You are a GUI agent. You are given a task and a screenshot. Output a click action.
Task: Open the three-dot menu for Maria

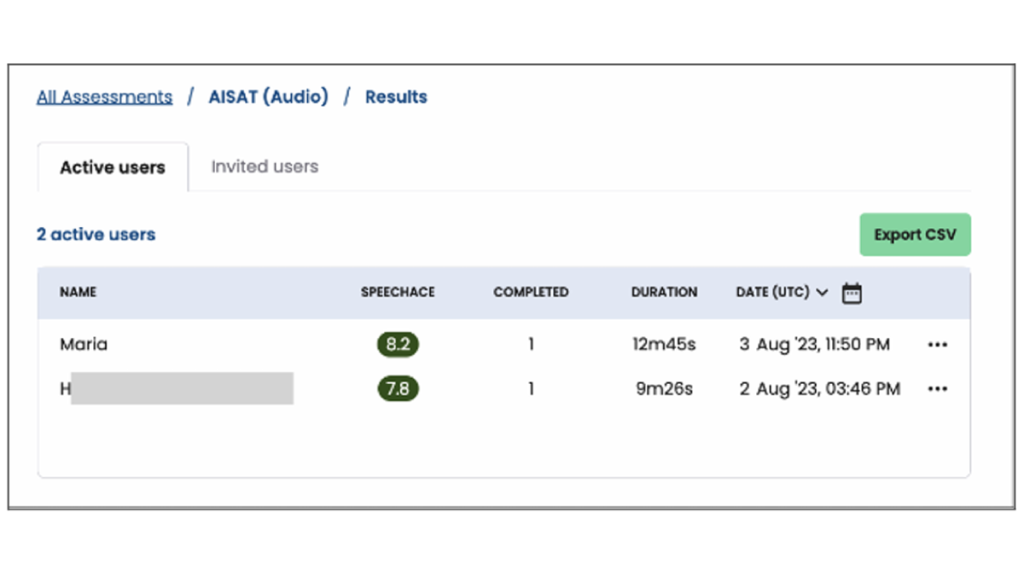click(x=937, y=345)
